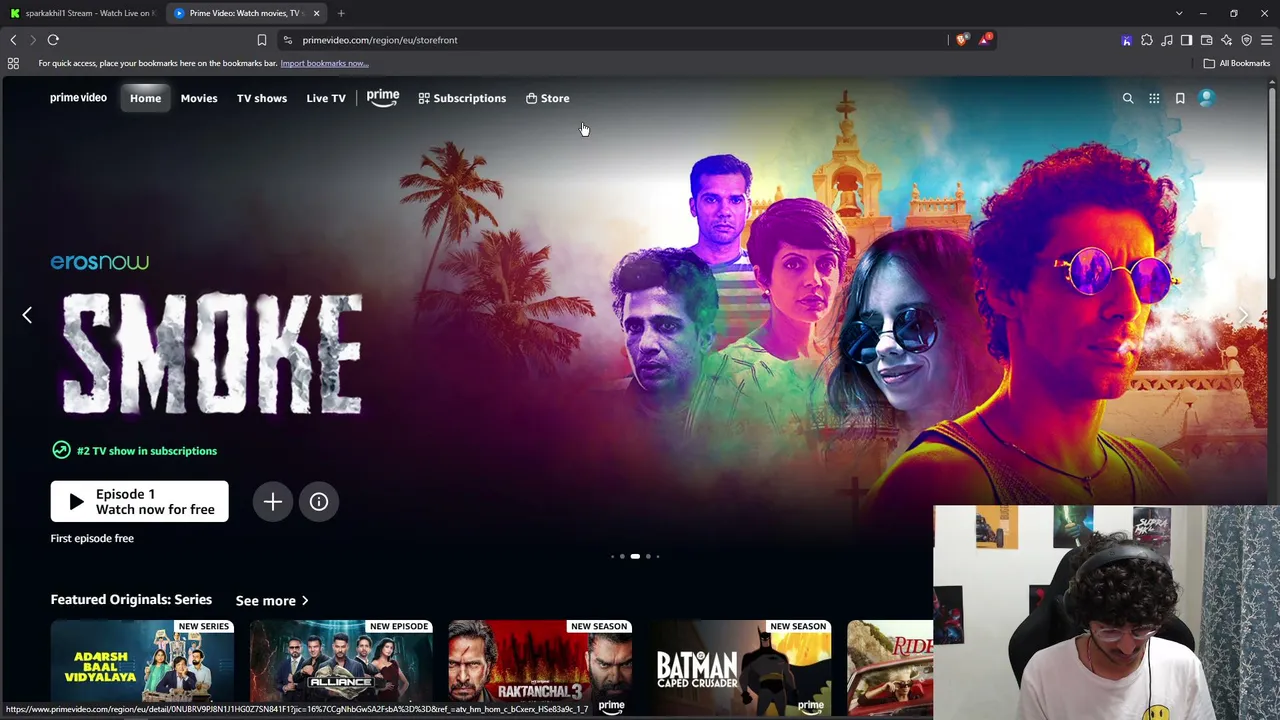
Task: Open the Store navigation item
Action: click(x=548, y=98)
